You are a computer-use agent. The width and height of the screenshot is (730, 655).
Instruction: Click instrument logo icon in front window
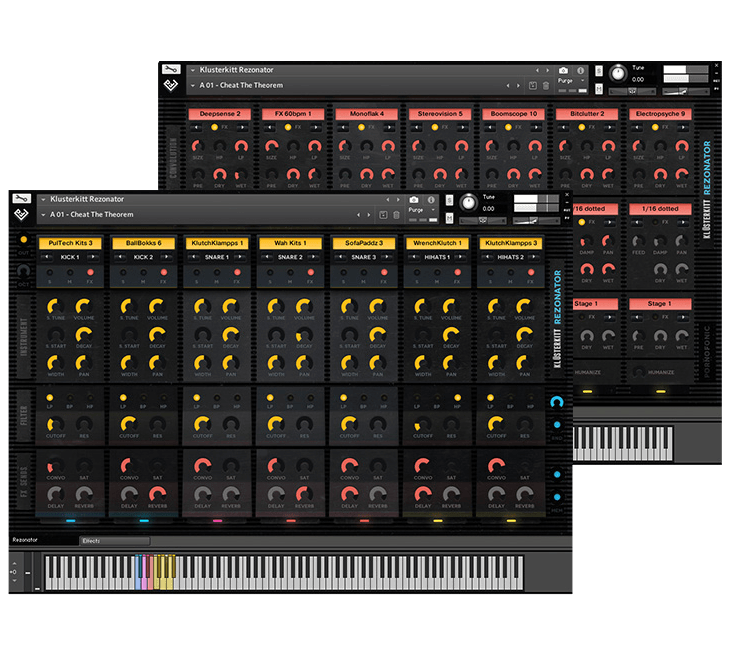(x=21, y=214)
